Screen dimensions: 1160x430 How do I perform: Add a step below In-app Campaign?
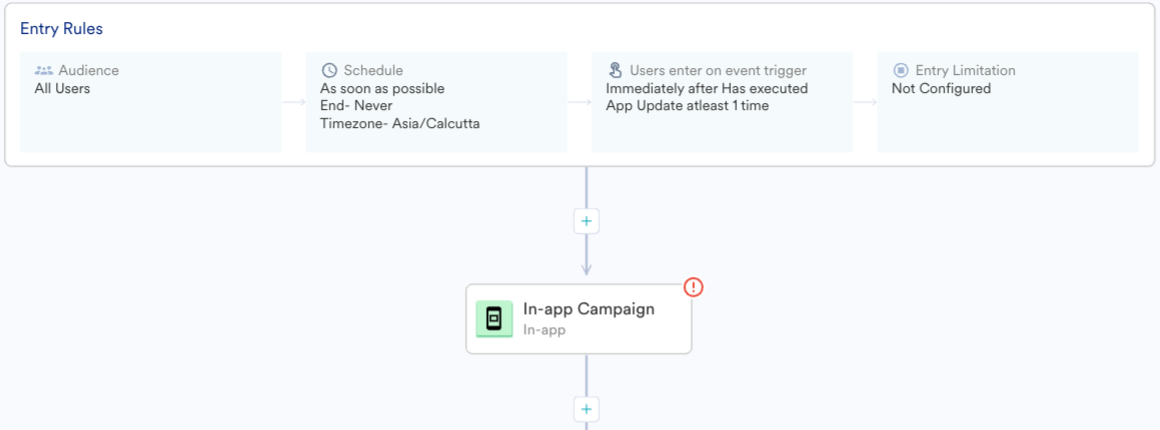coord(587,409)
